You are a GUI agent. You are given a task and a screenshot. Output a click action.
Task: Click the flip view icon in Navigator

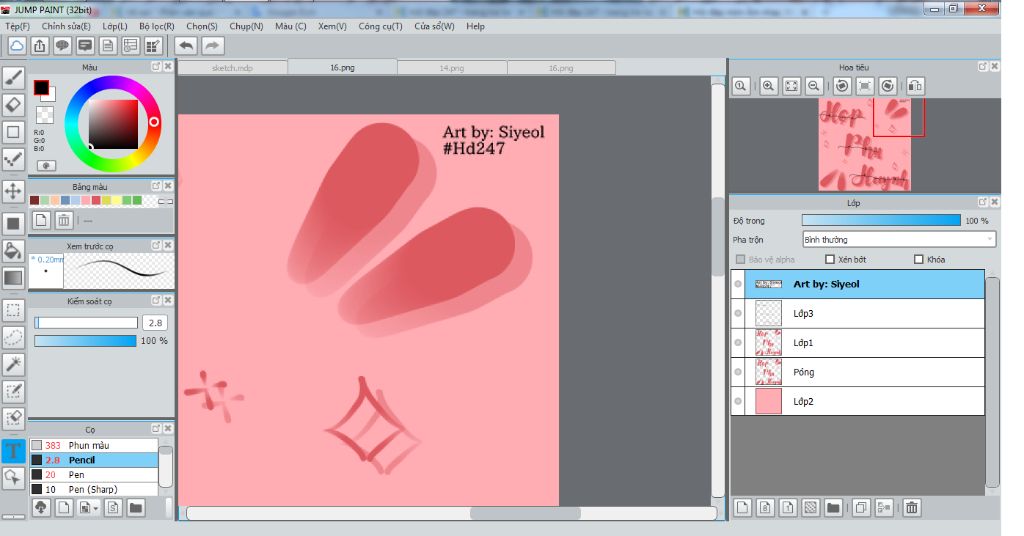(x=916, y=86)
